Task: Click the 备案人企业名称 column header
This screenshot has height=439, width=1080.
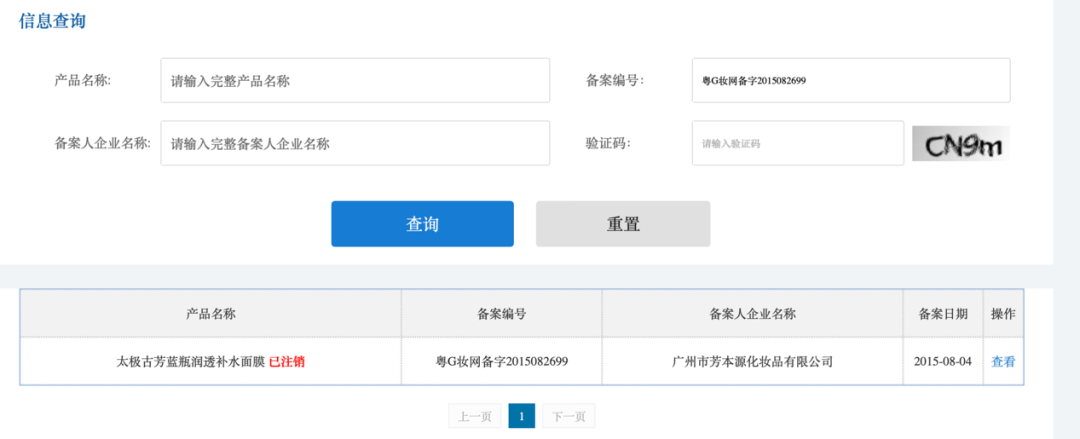Action: pyautogui.click(x=753, y=314)
